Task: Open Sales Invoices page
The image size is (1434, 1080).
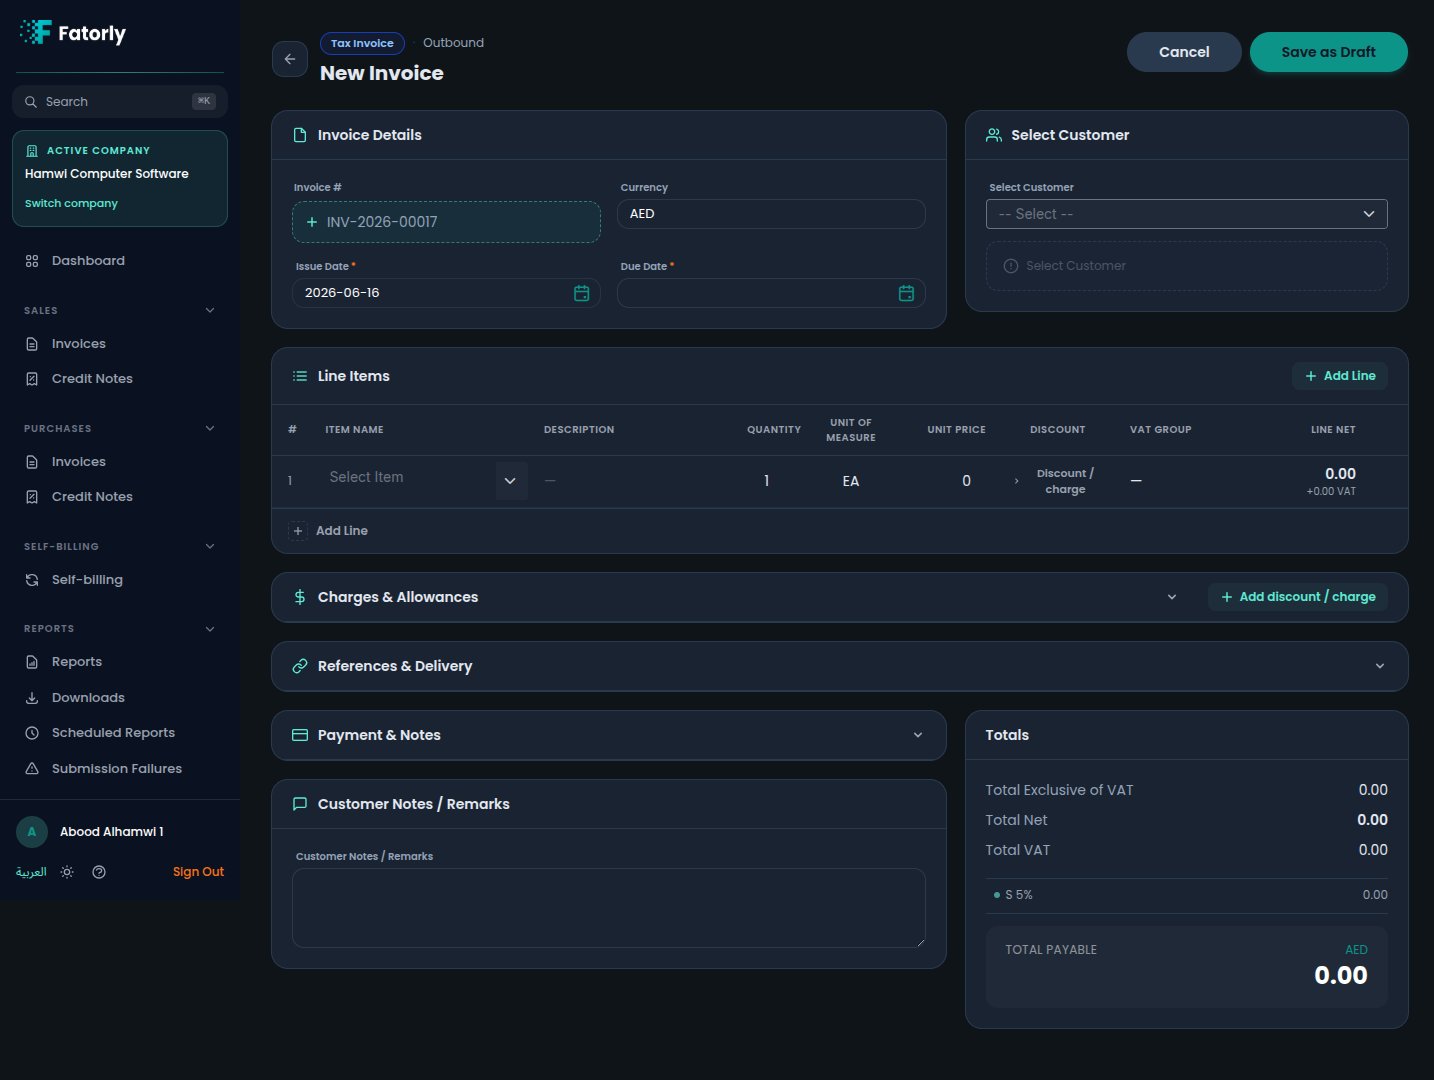Action: tap(120, 344)
